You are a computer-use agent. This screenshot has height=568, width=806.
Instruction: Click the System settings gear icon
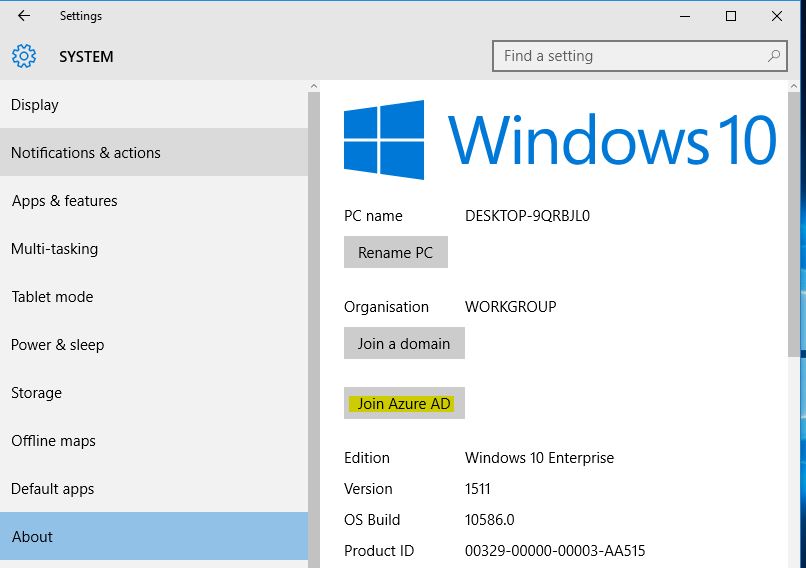(24, 56)
